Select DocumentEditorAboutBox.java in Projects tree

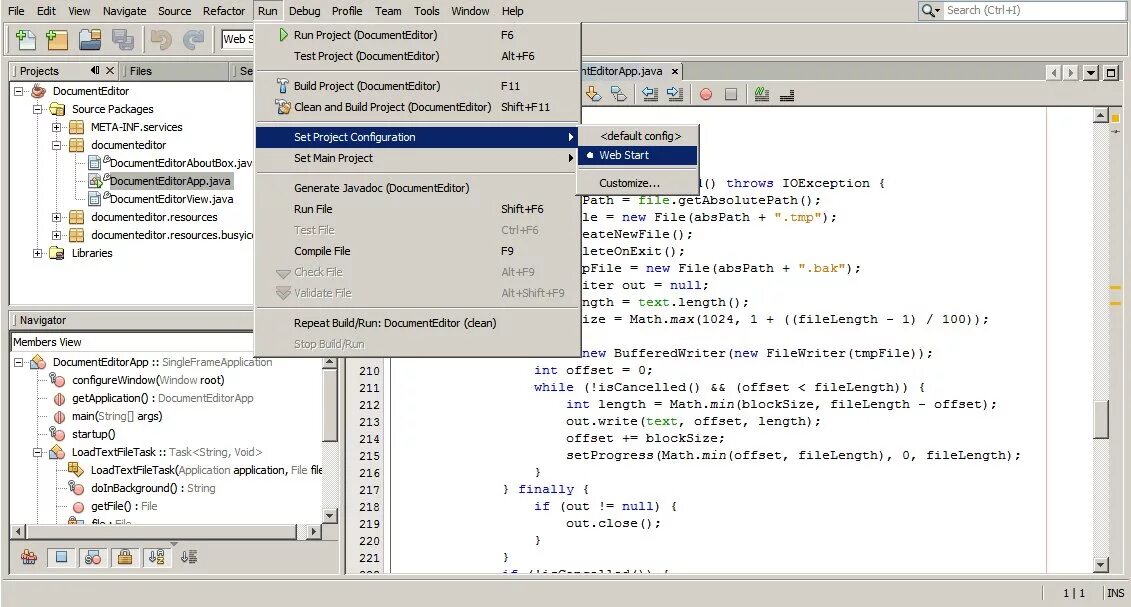pyautogui.click(x=180, y=163)
